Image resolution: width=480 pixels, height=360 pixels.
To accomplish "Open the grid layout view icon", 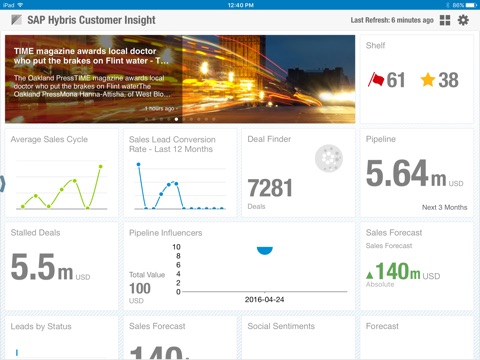I will click(x=445, y=20).
